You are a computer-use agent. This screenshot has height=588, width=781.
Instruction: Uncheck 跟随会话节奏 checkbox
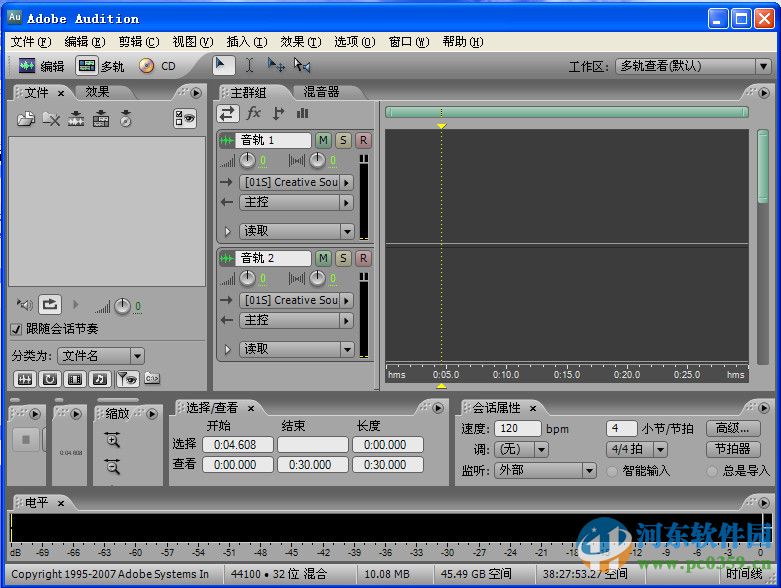coord(16,329)
